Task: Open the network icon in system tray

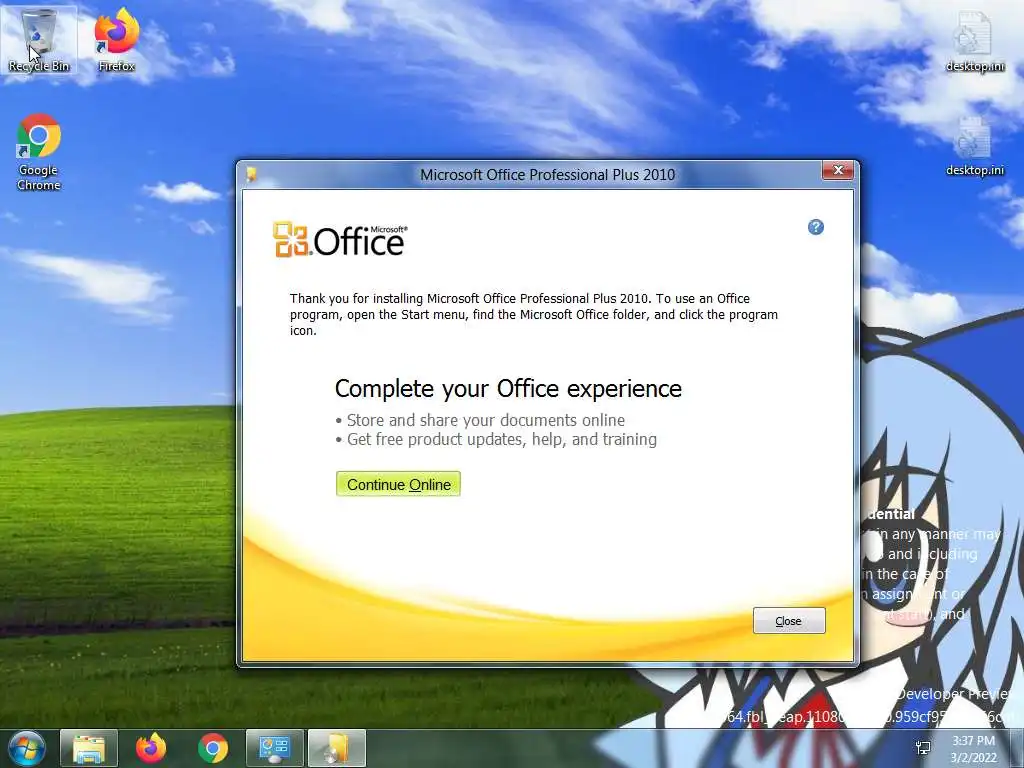Action: (923, 748)
